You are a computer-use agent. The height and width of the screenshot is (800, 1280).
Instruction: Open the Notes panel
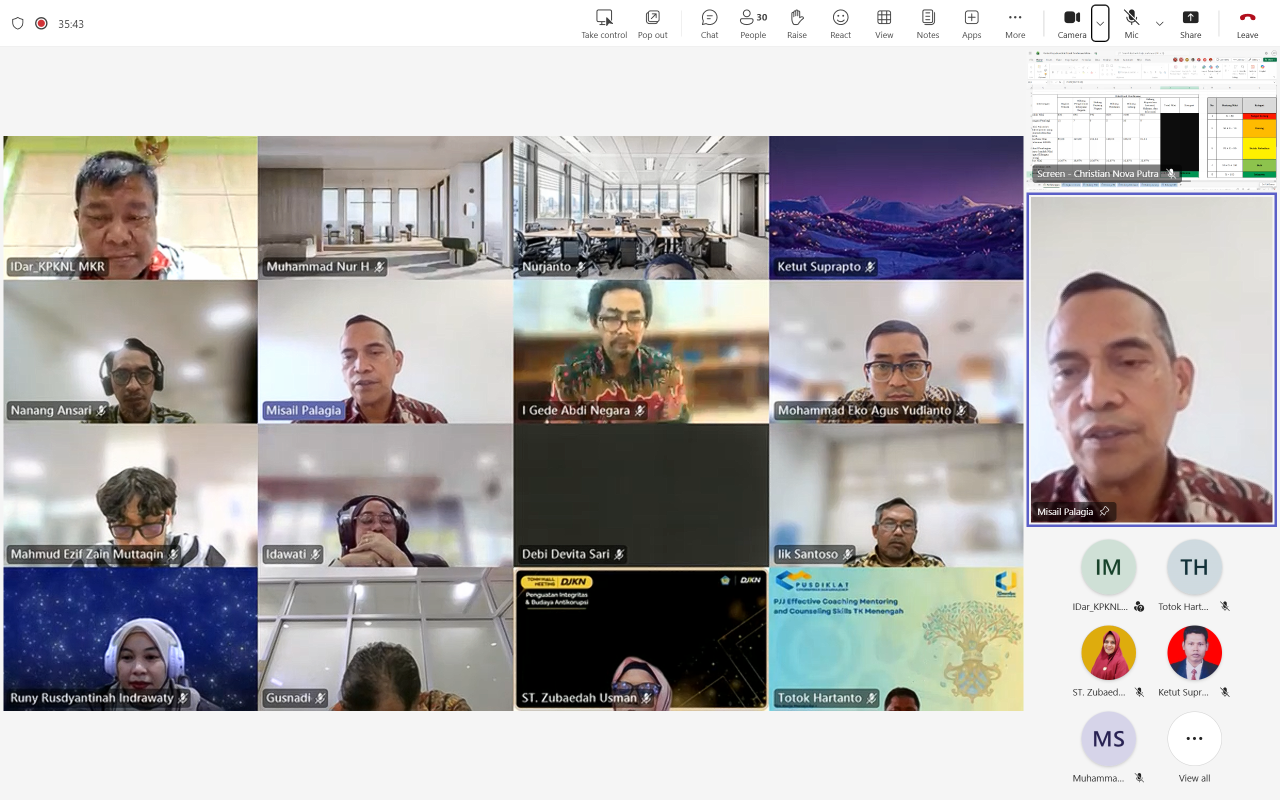pos(928,23)
